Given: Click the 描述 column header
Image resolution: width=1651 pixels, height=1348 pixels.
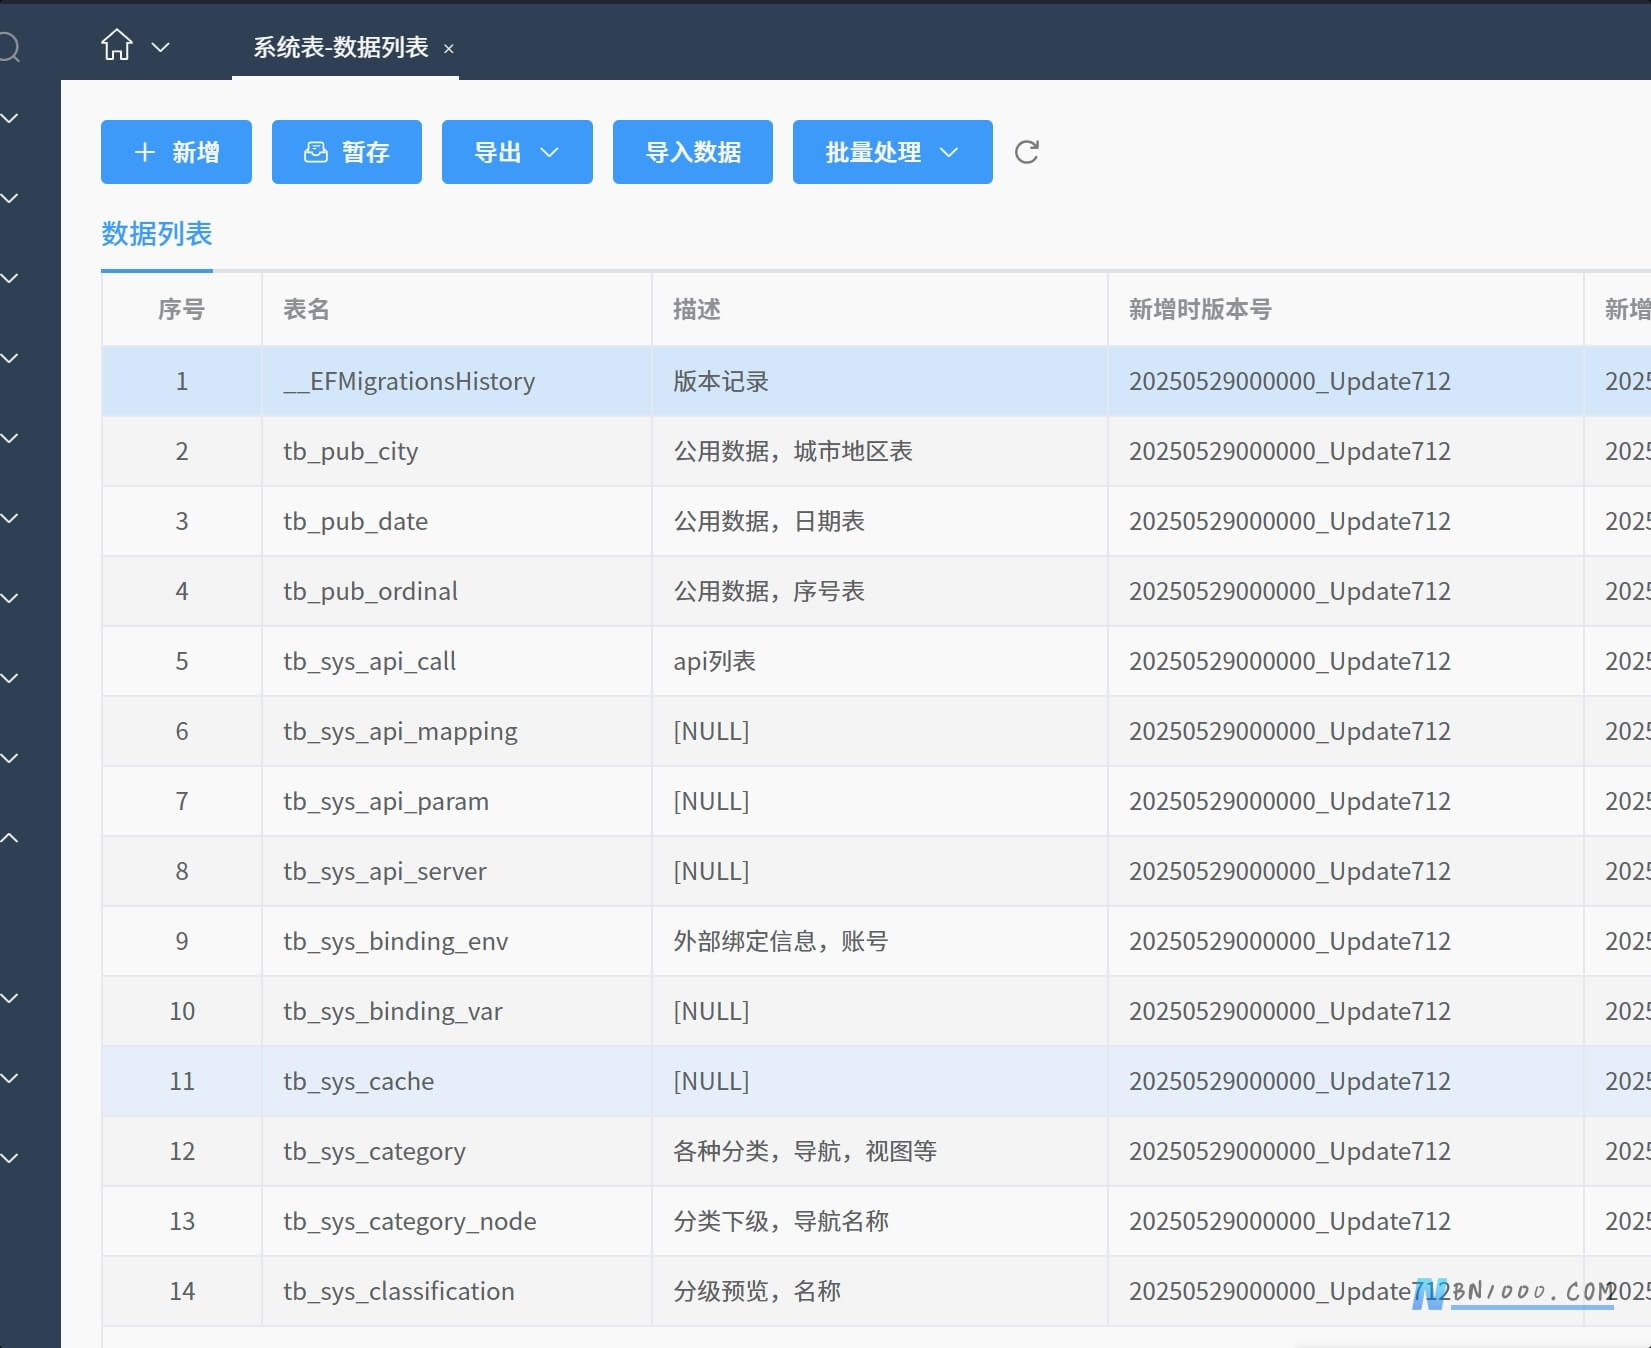Looking at the screenshot, I should point(880,309).
